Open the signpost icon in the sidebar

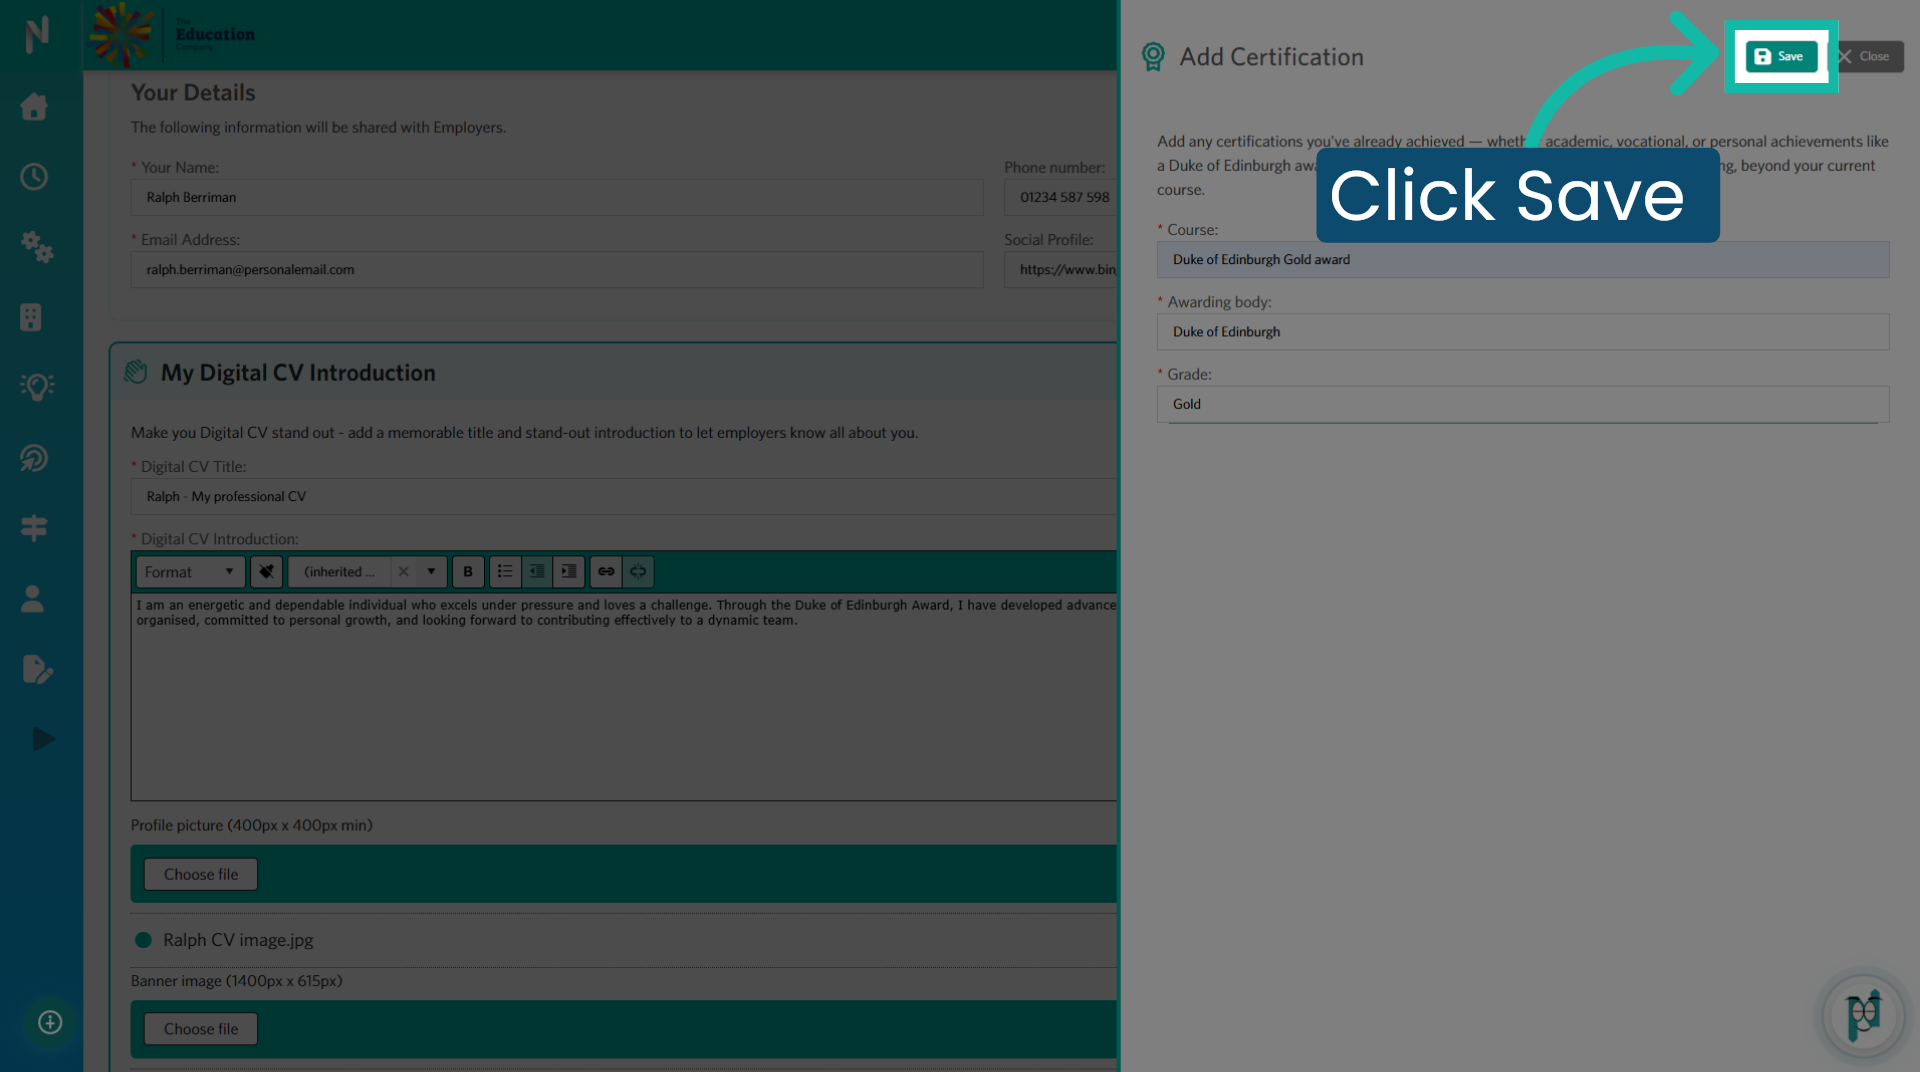point(34,527)
